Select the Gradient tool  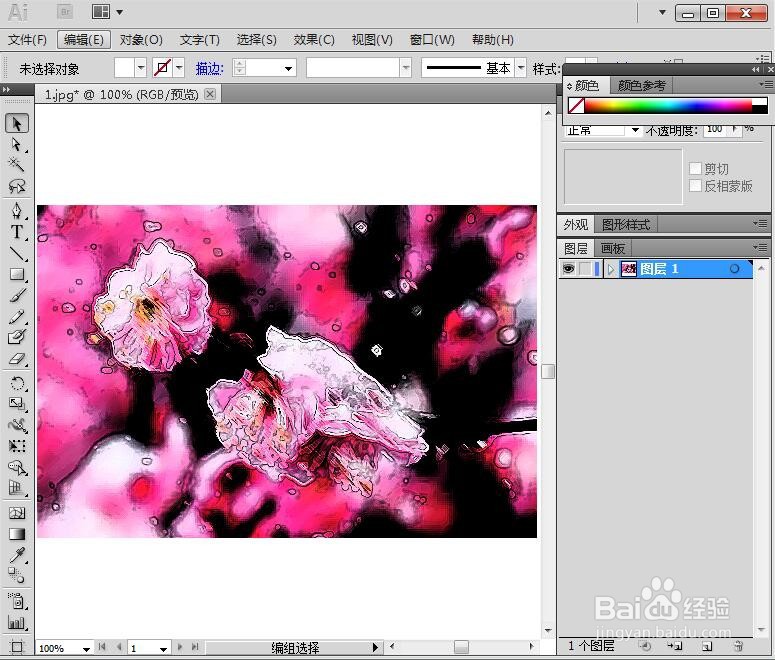[17, 534]
